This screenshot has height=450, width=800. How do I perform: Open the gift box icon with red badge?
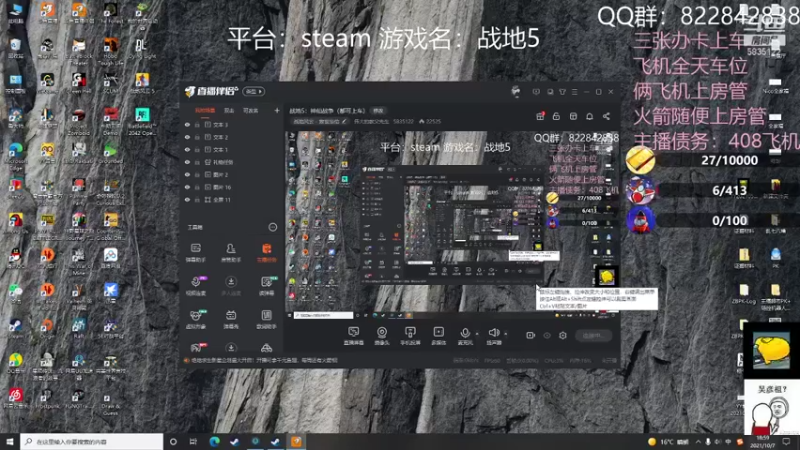point(540,116)
